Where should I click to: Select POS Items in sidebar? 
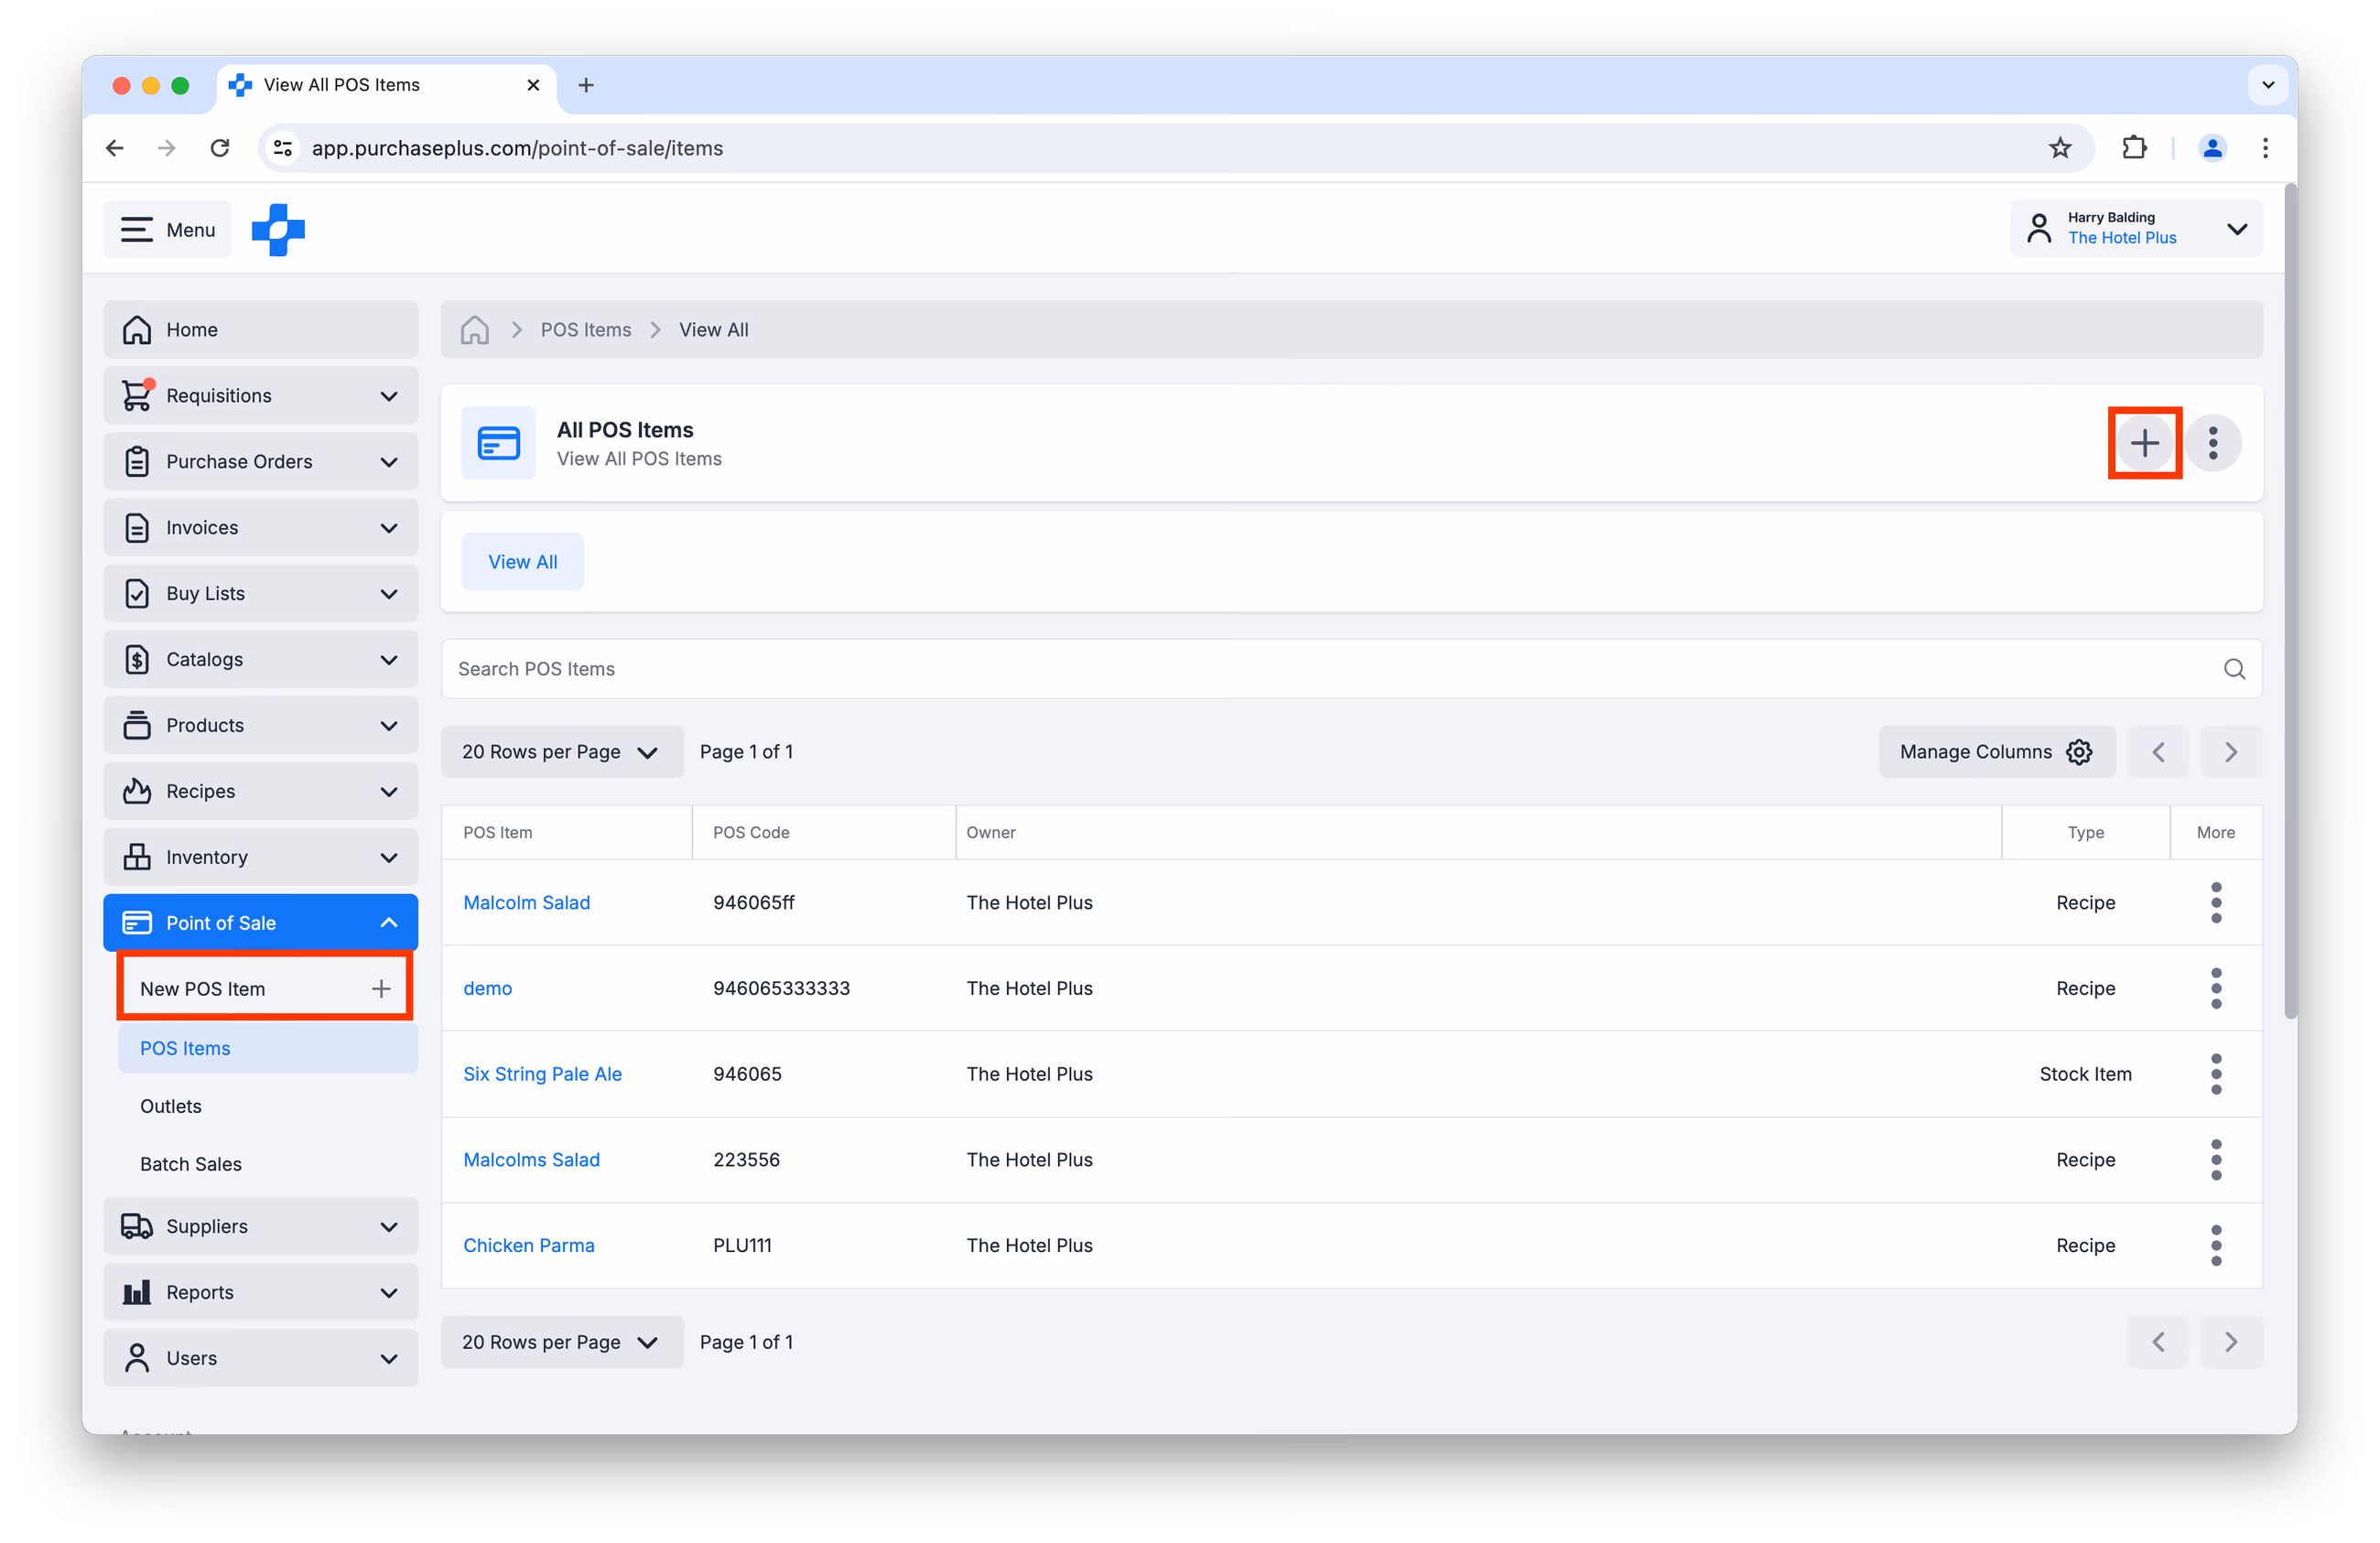(268, 1049)
